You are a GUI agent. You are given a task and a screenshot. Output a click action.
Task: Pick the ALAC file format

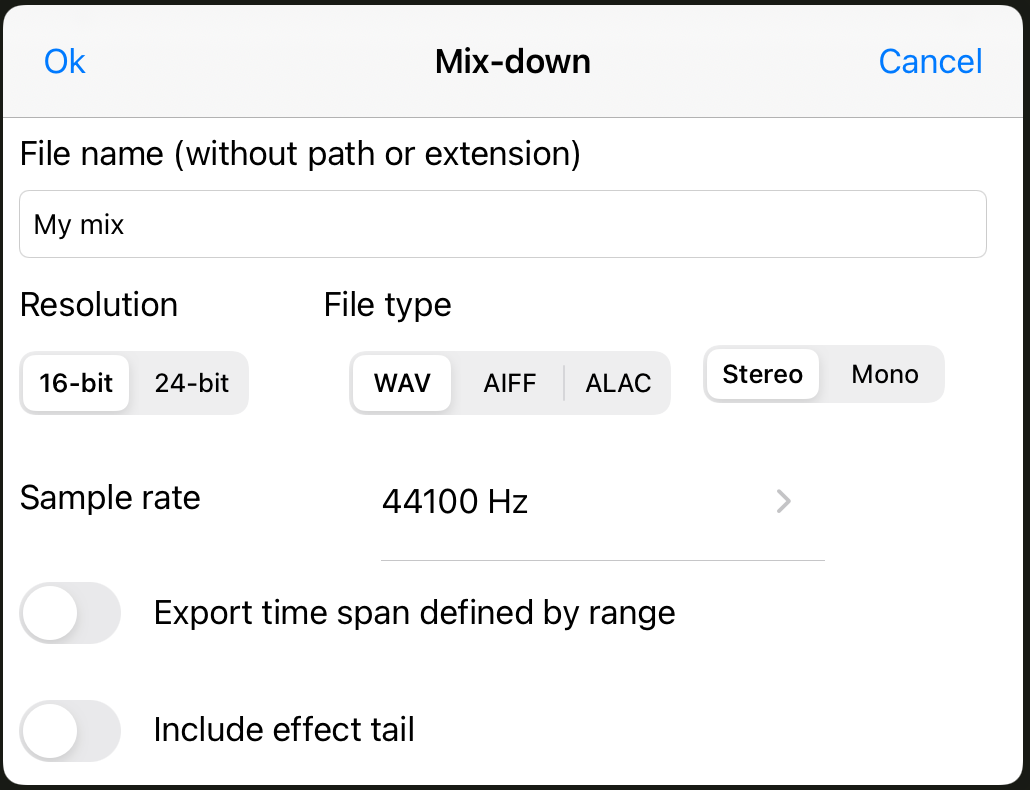[x=618, y=383]
